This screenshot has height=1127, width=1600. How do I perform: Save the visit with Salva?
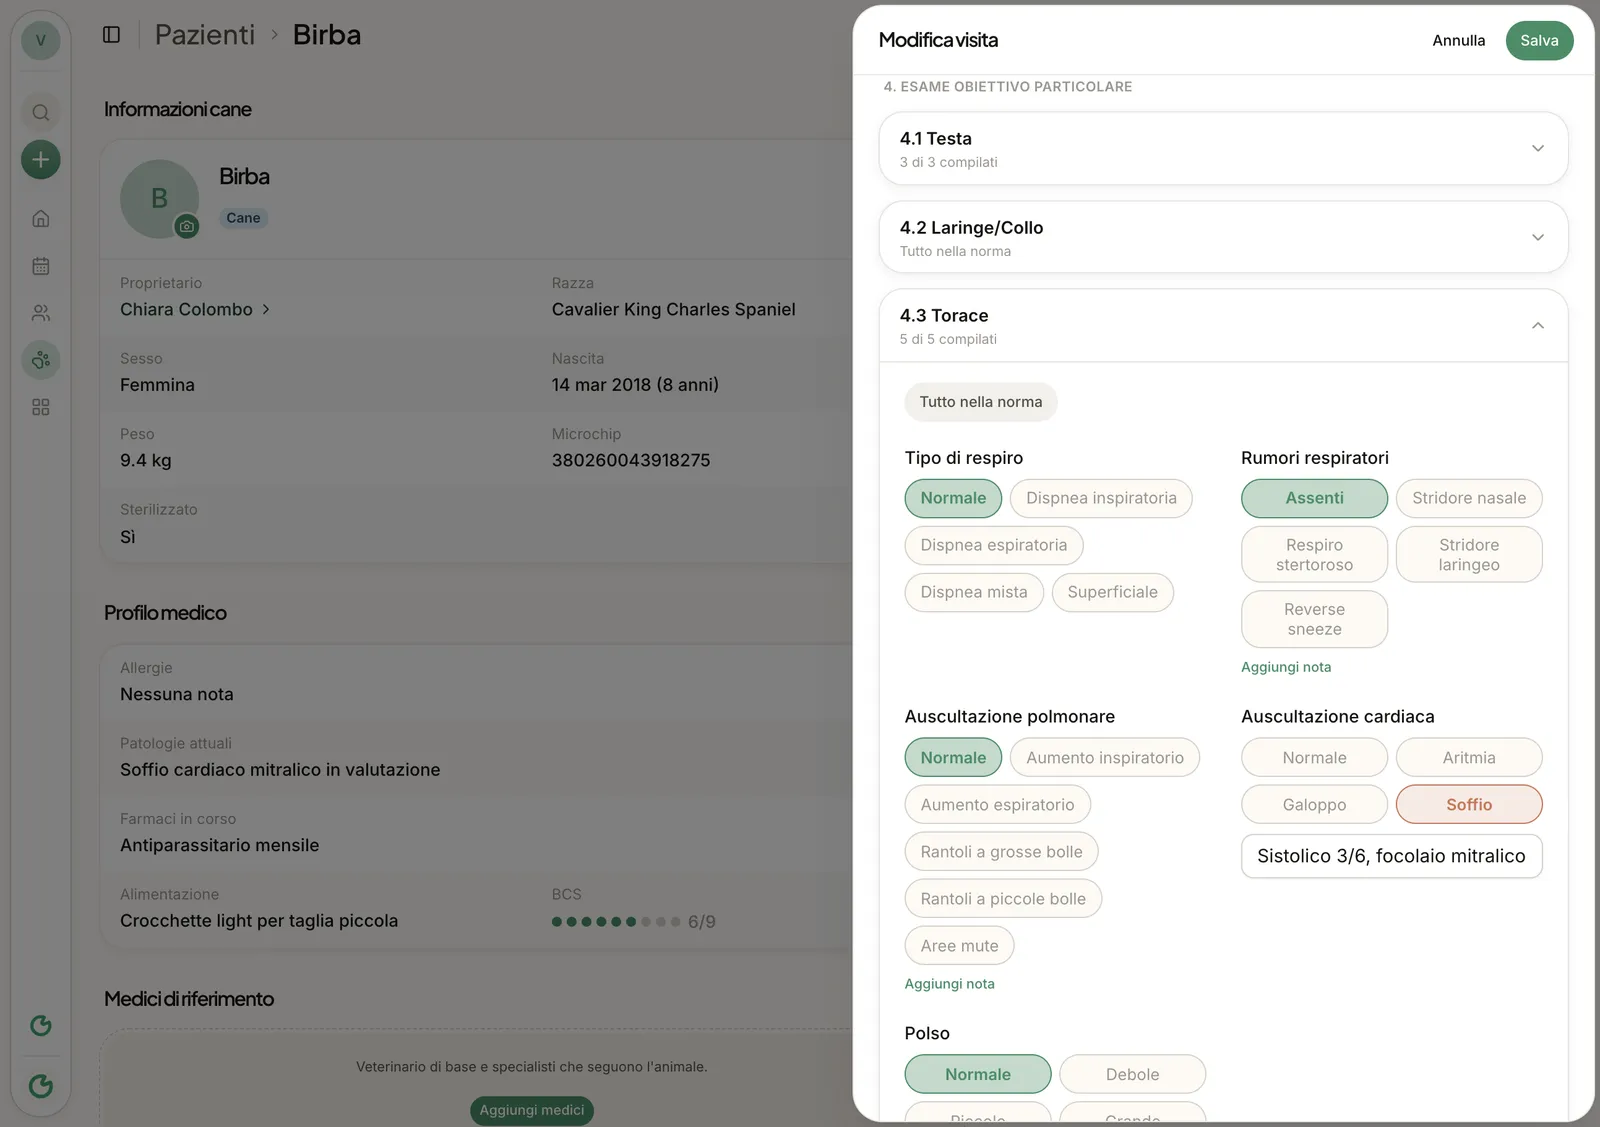(1539, 40)
